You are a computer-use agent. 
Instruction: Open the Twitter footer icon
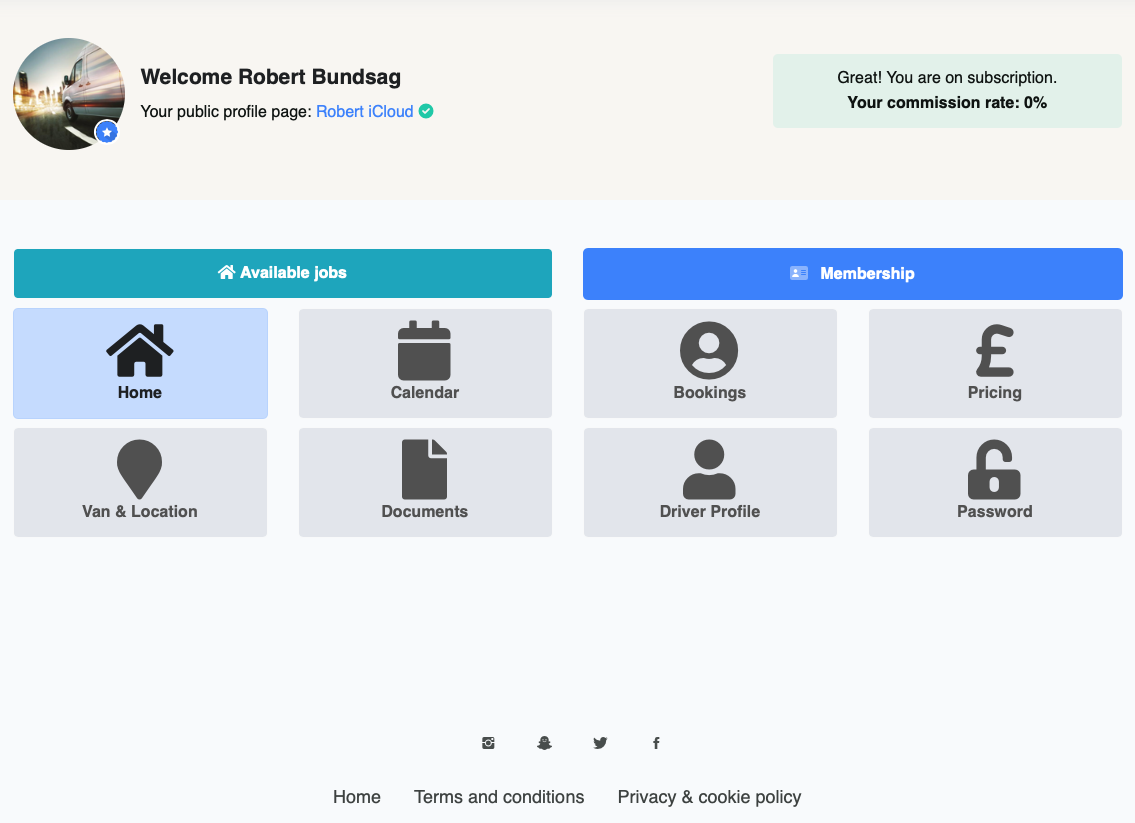click(x=600, y=743)
